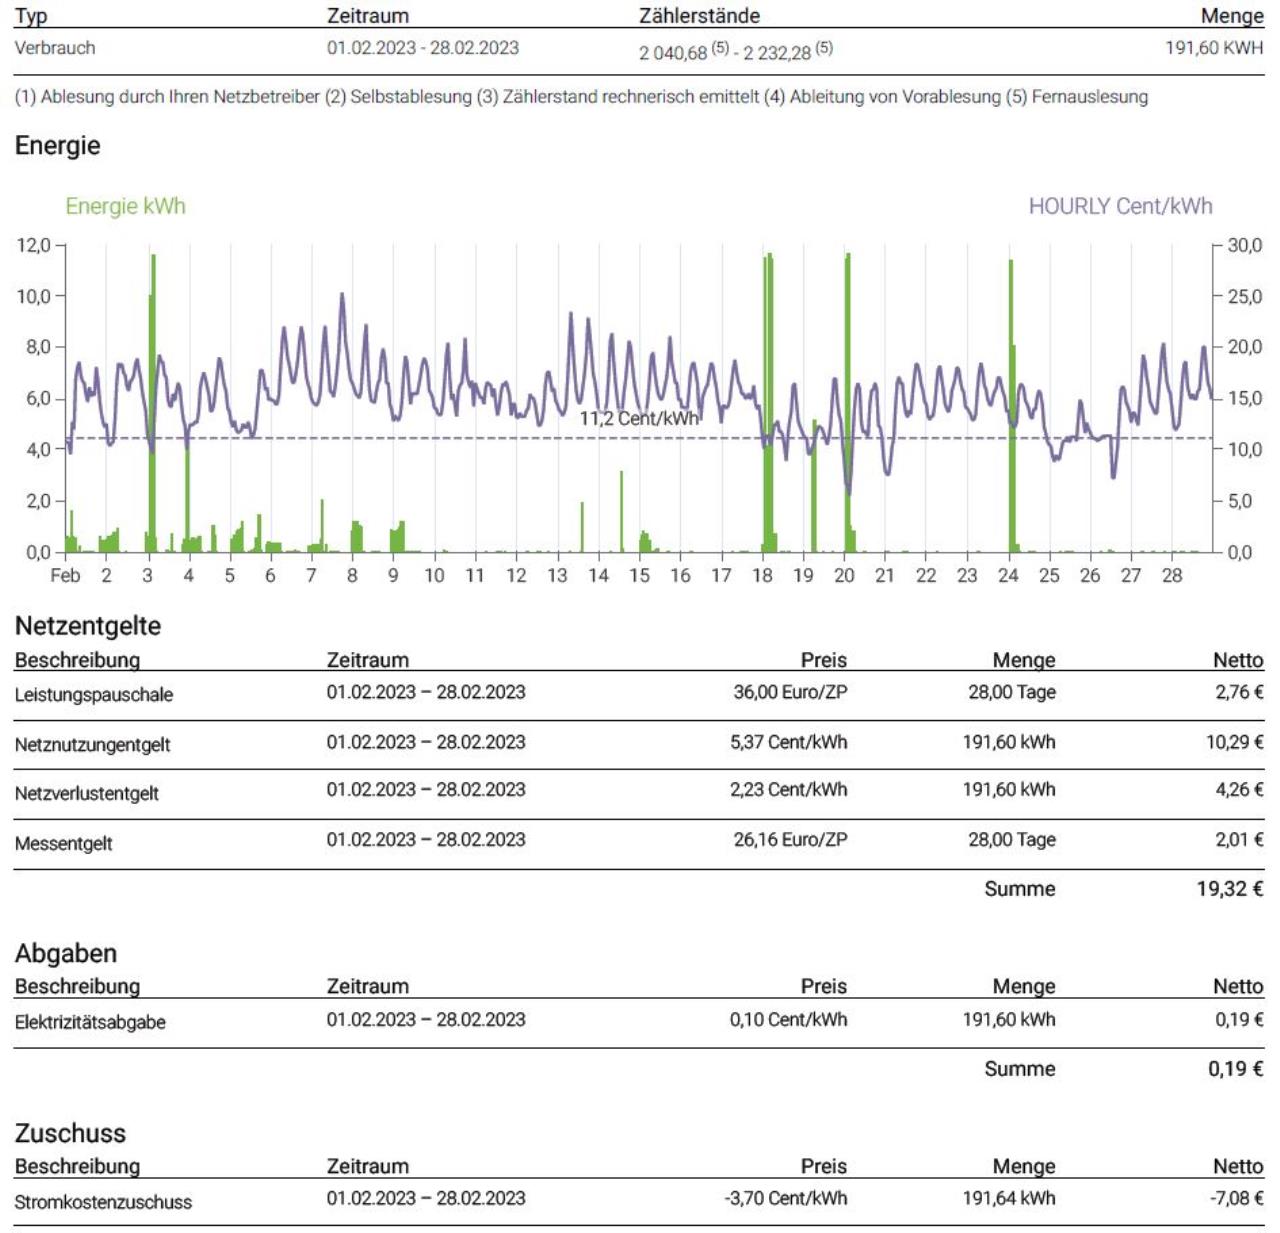Click the 'Typ' column header
Screen dimensions: 1280x1233
(30, 15)
